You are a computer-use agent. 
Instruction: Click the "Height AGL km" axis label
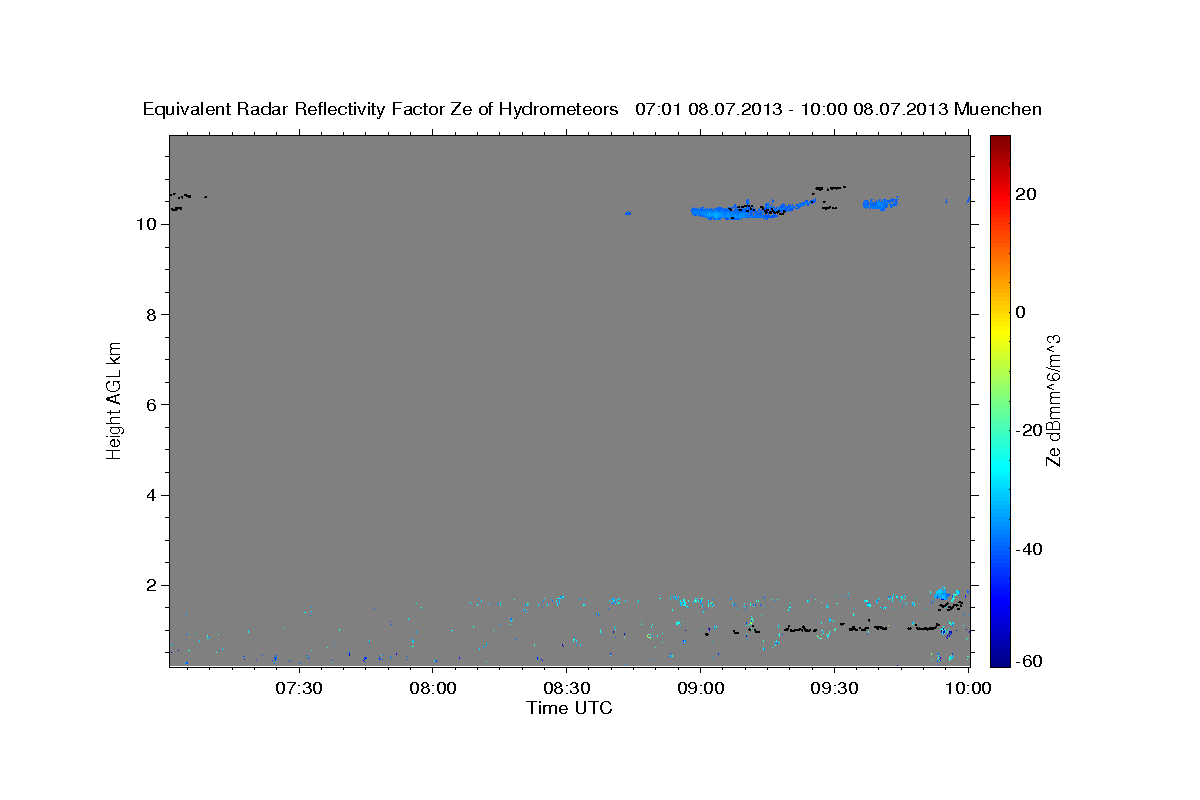point(115,399)
